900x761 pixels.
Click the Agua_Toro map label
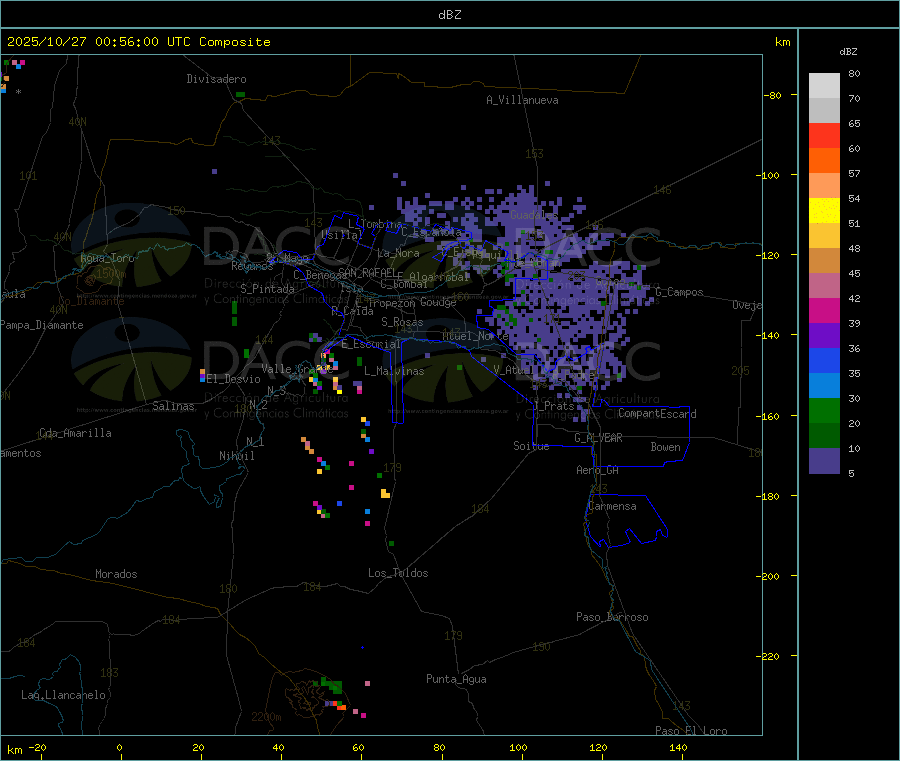tap(107, 258)
